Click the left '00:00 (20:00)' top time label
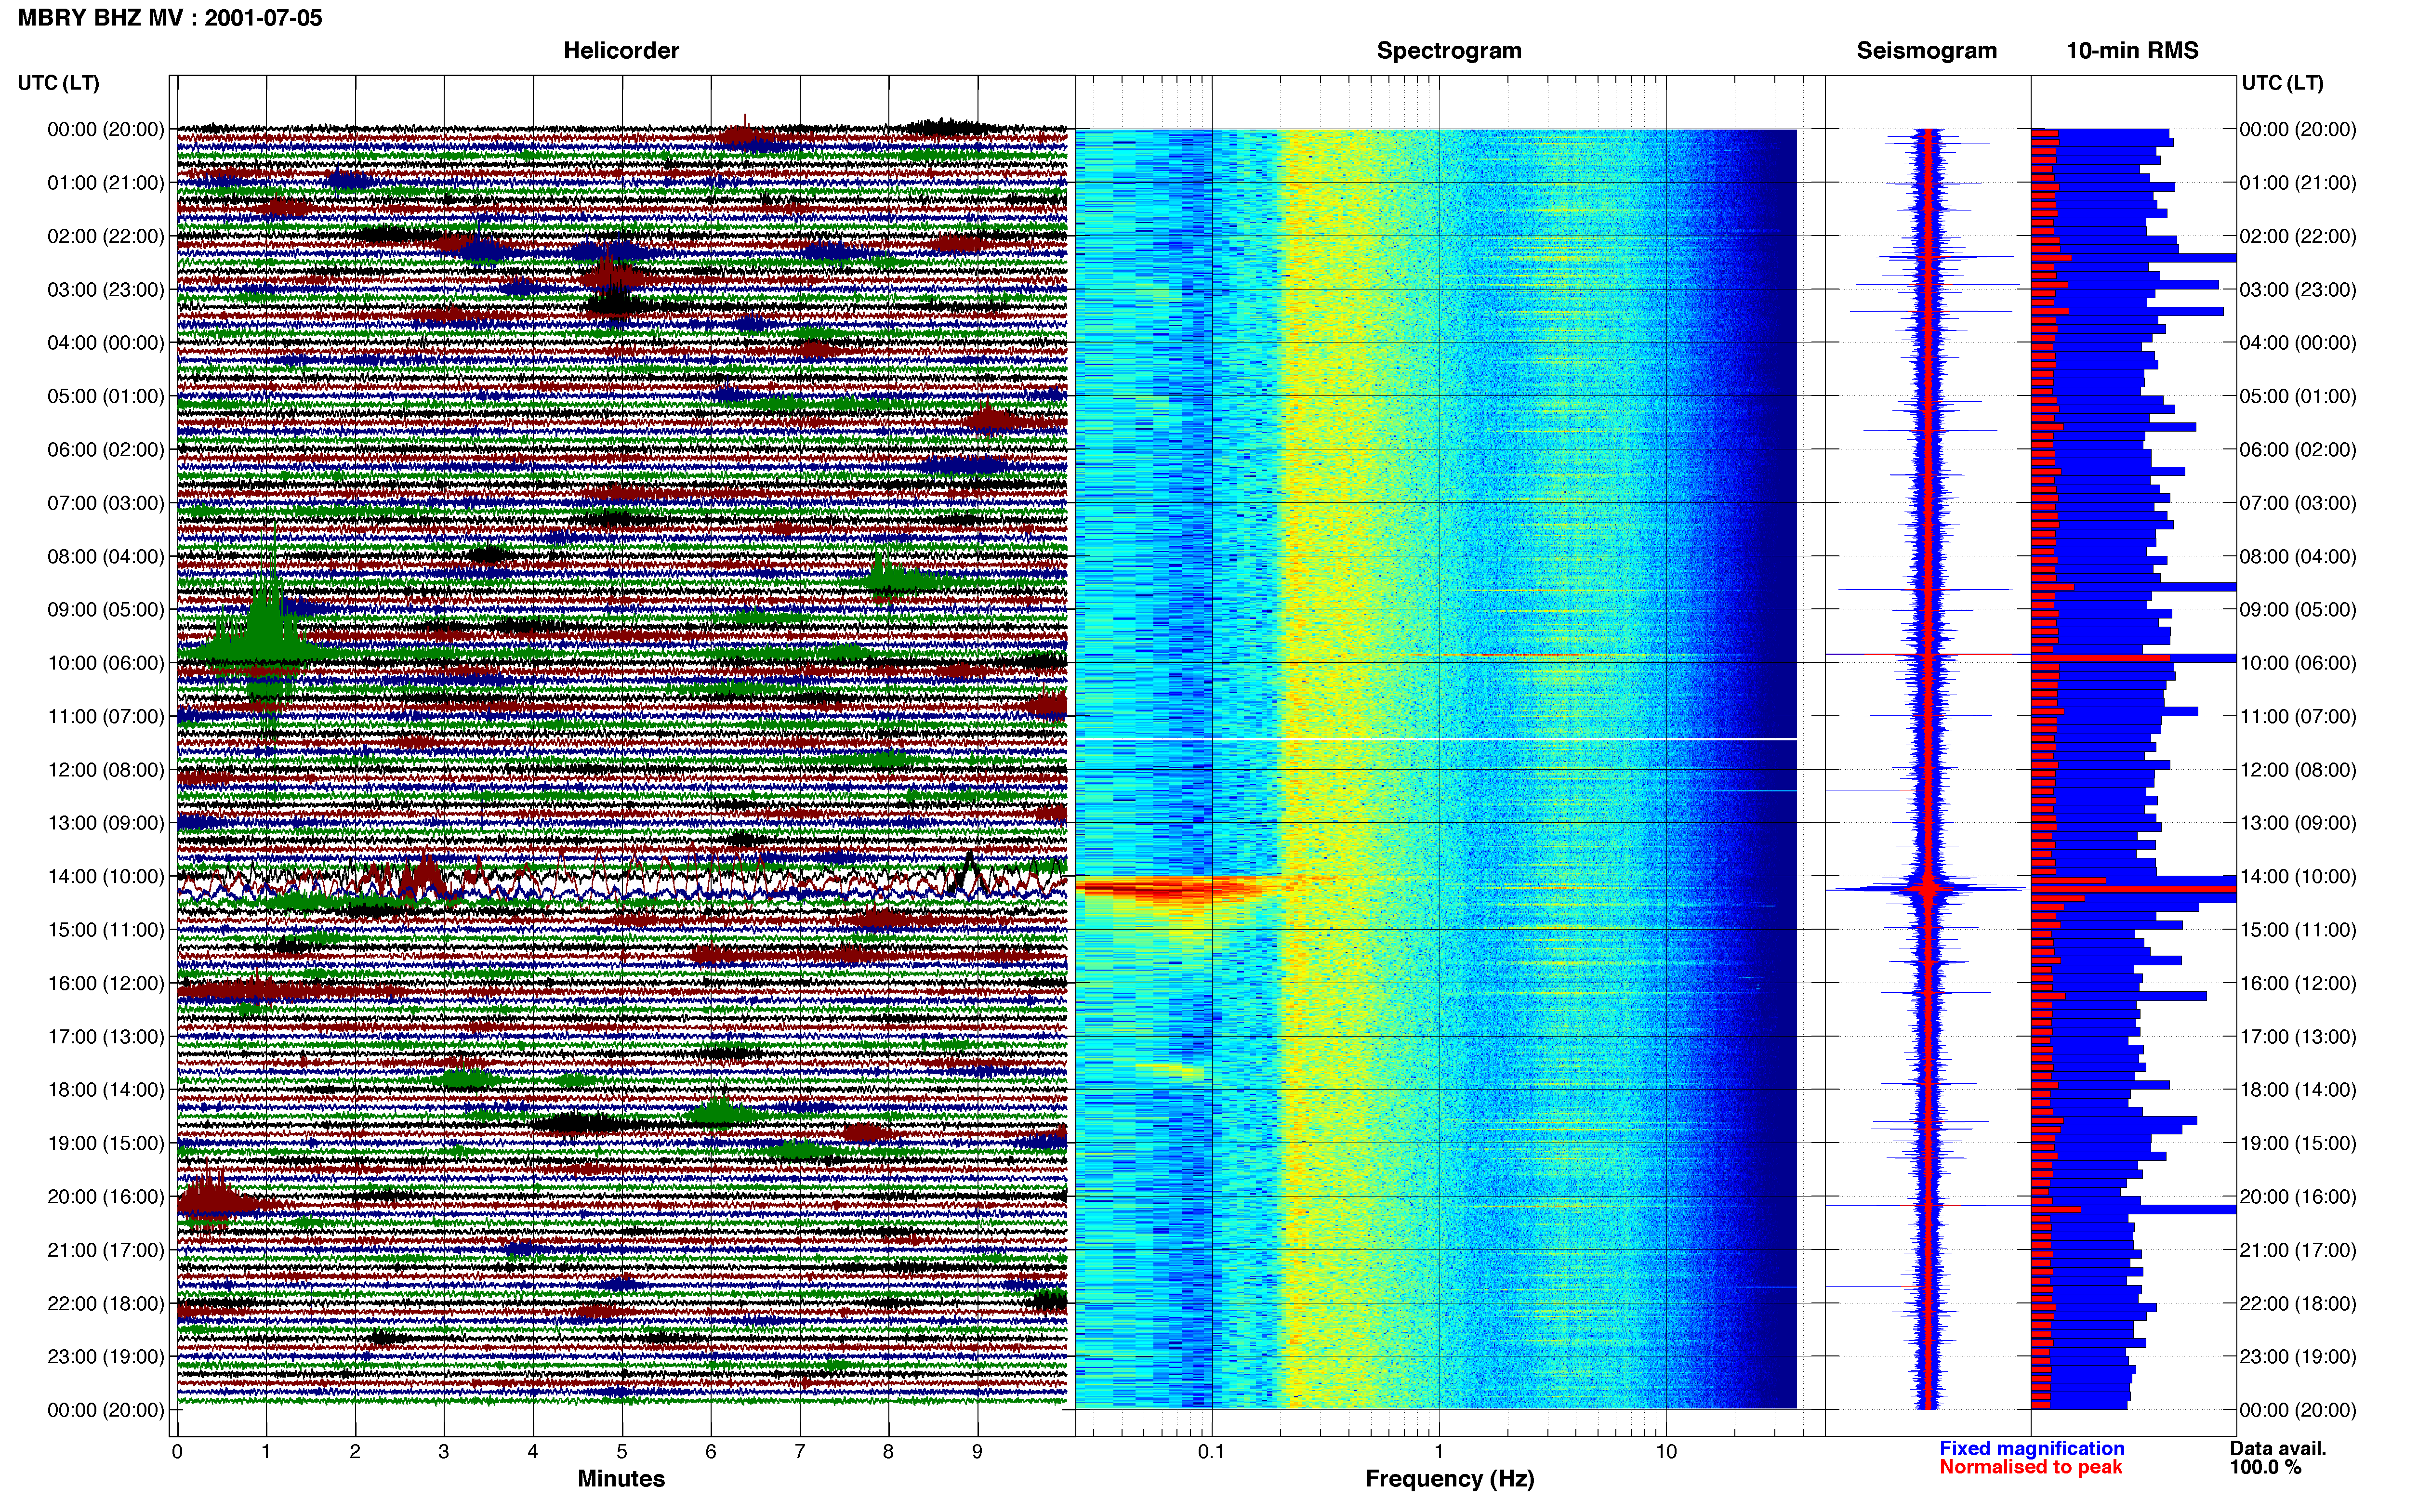The image size is (2418, 1512). (106, 129)
